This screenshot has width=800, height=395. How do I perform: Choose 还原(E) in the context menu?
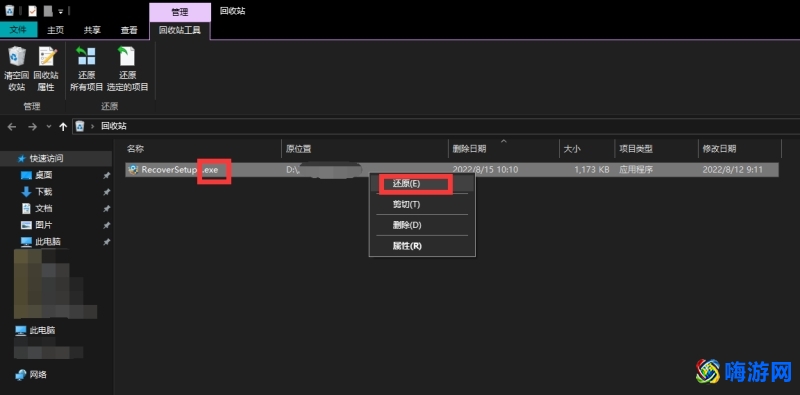click(x=422, y=184)
